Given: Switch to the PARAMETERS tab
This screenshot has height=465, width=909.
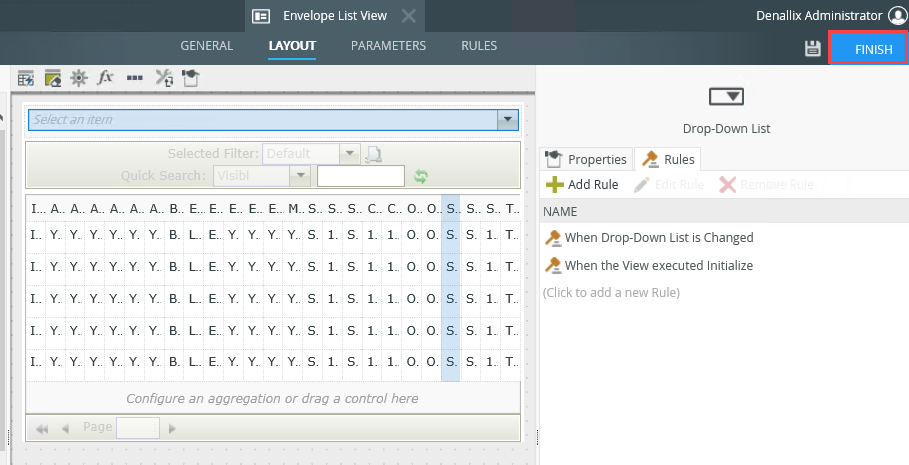Looking at the screenshot, I should (388, 46).
